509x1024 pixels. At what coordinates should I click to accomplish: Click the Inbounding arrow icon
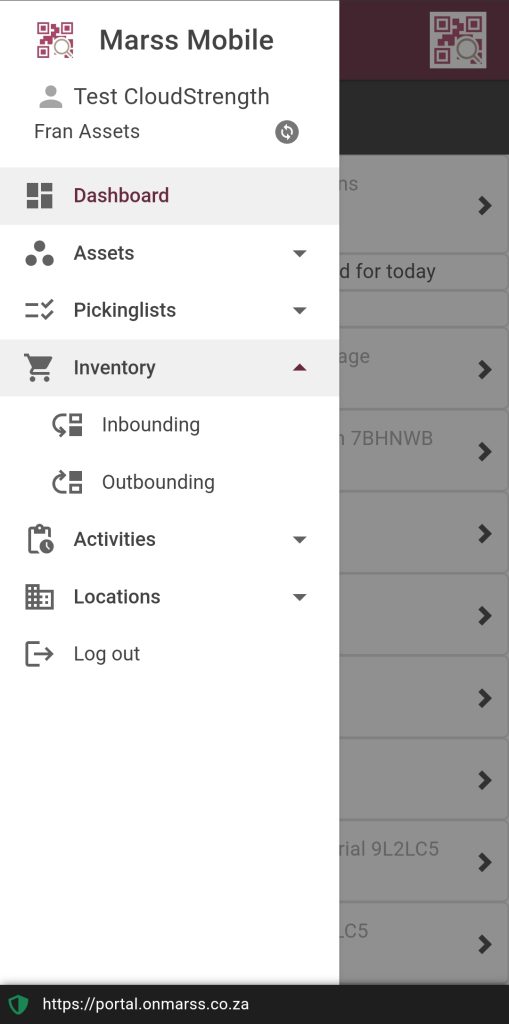67,424
